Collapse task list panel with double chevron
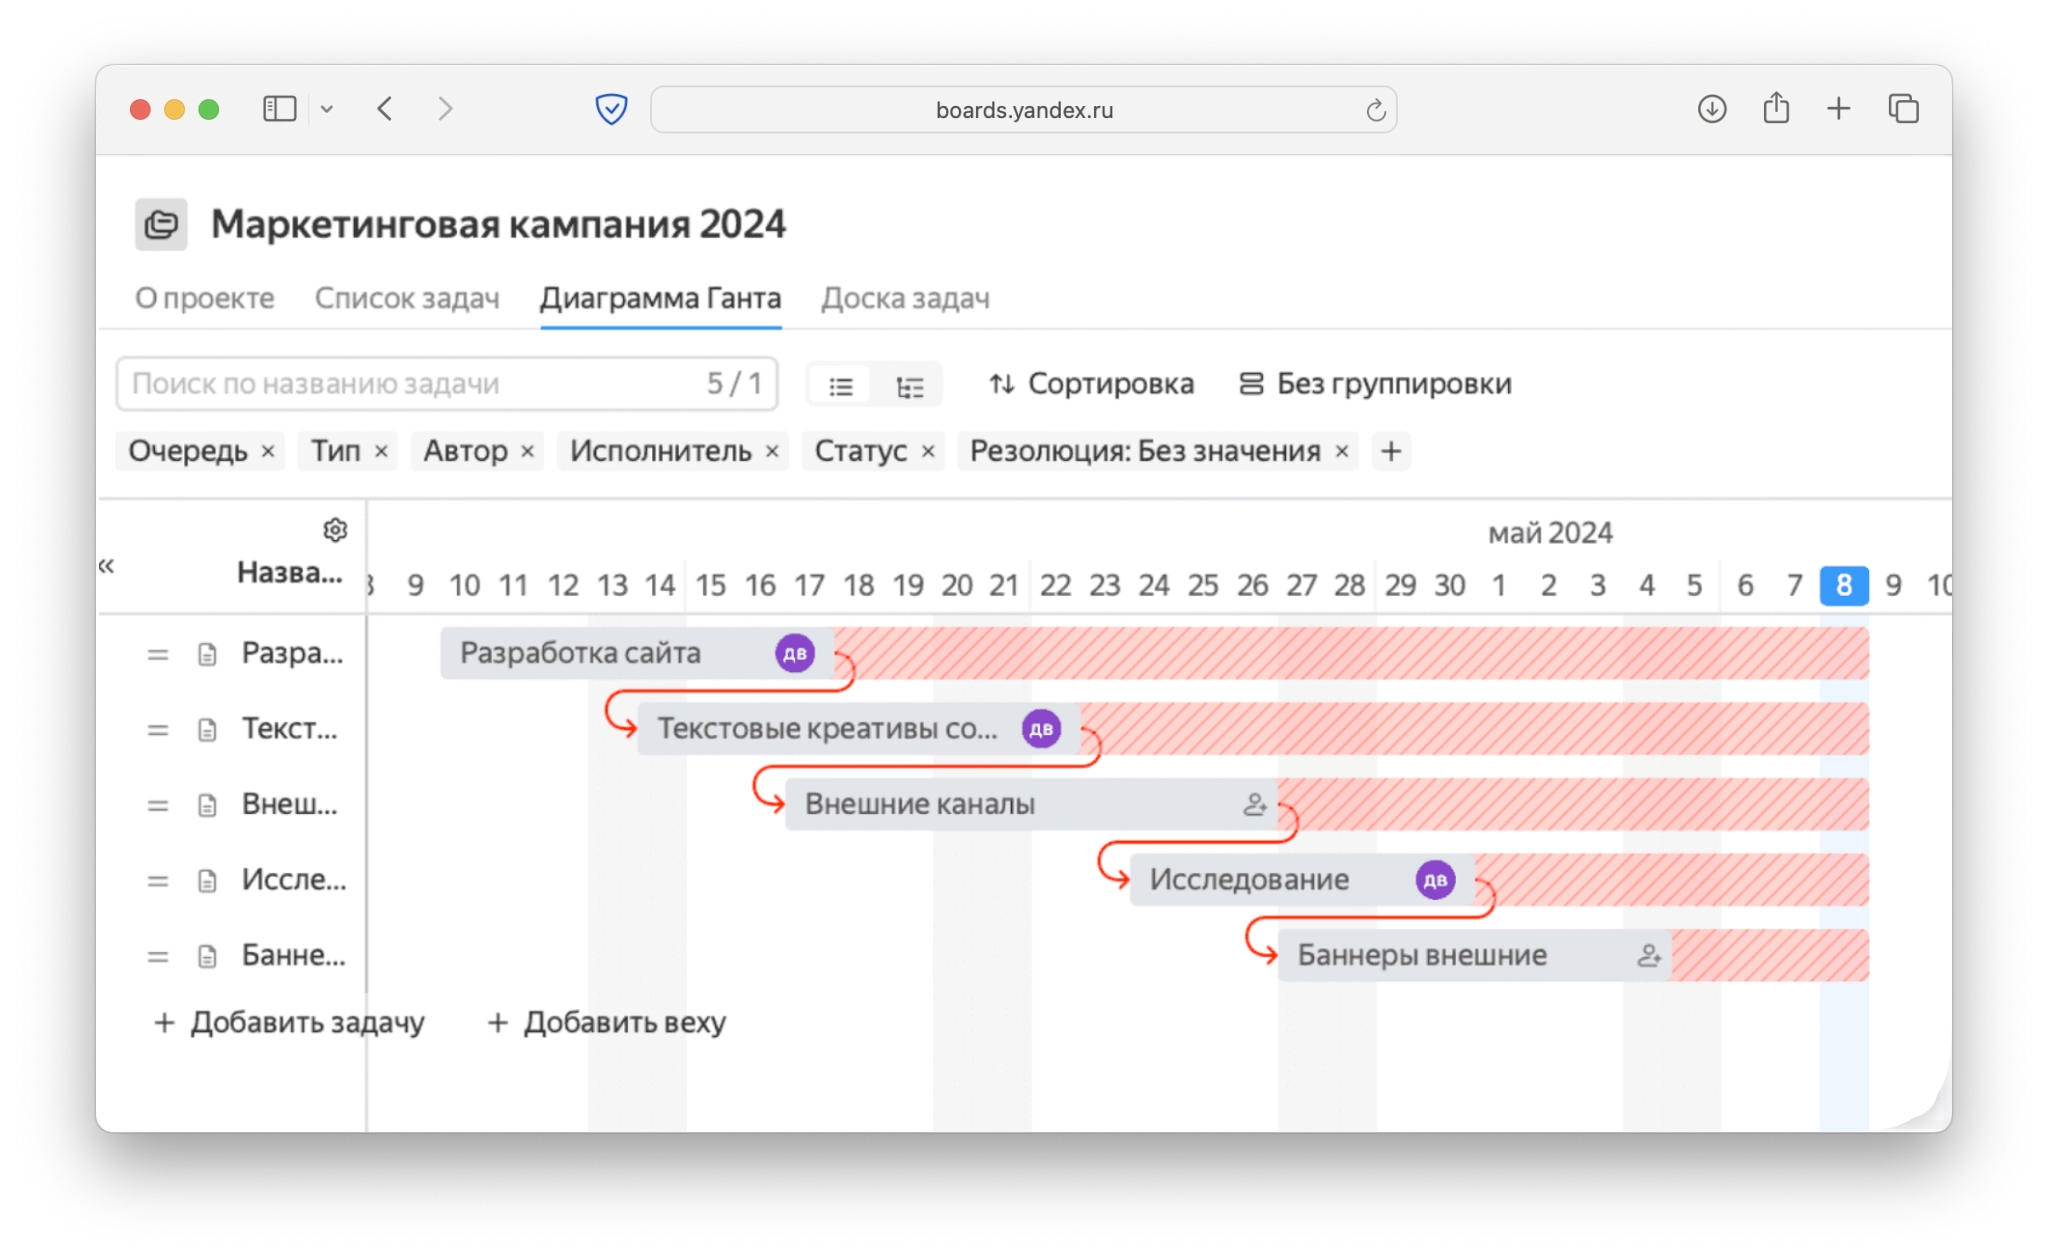Image resolution: width=2048 pixels, height=1259 pixels. [x=107, y=566]
